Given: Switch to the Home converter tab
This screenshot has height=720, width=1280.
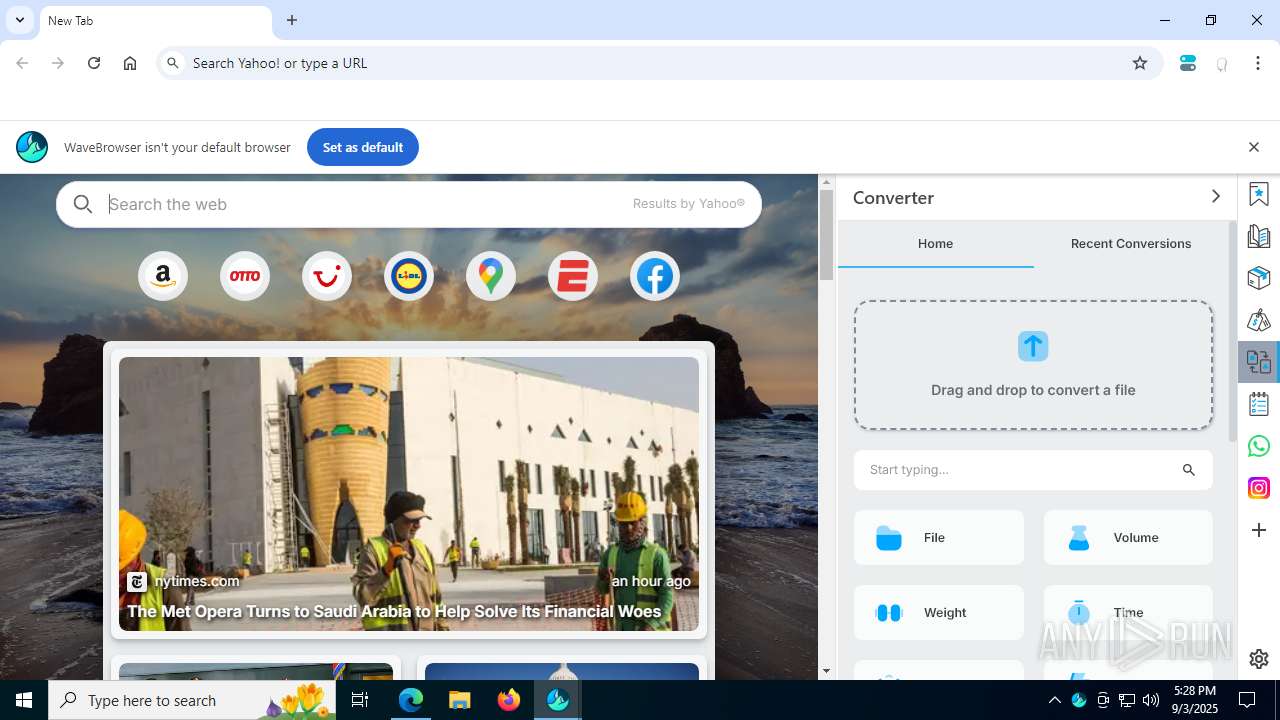Looking at the screenshot, I should (936, 244).
